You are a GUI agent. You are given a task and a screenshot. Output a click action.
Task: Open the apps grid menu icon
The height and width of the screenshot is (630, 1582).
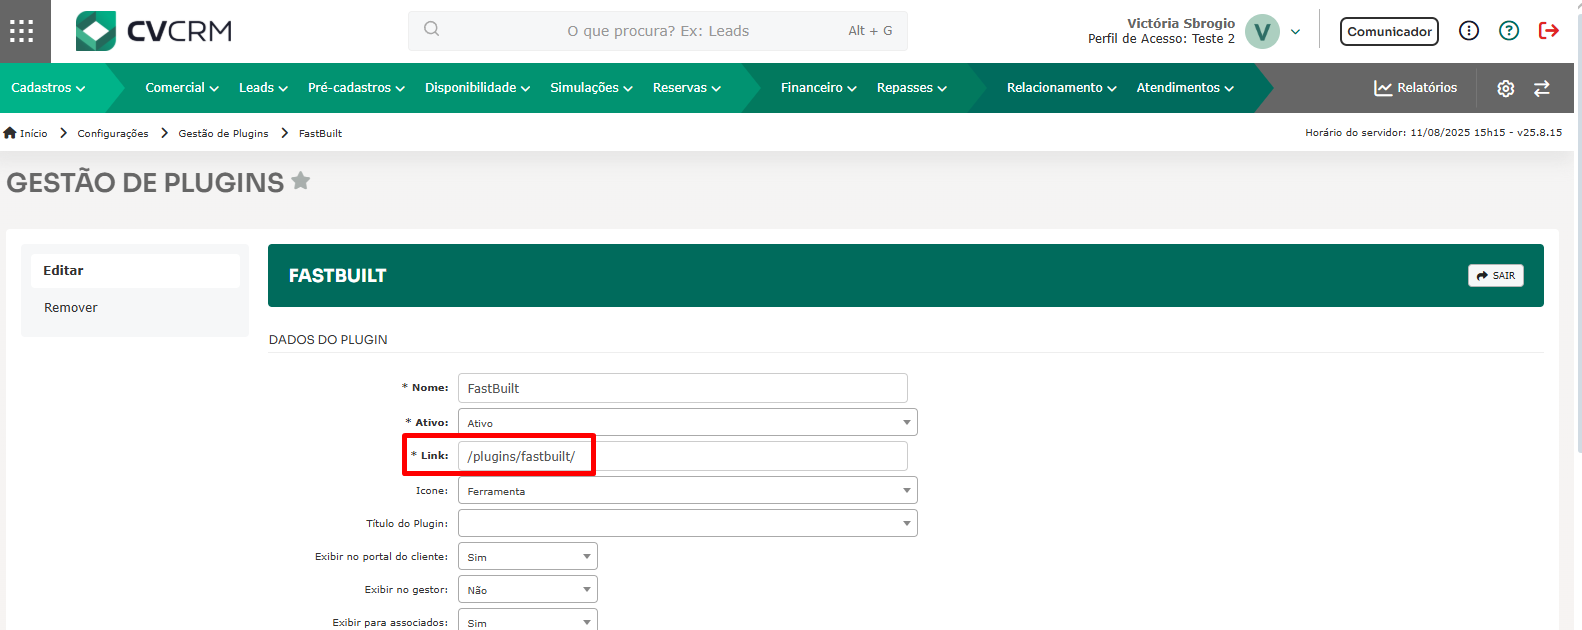(22, 31)
